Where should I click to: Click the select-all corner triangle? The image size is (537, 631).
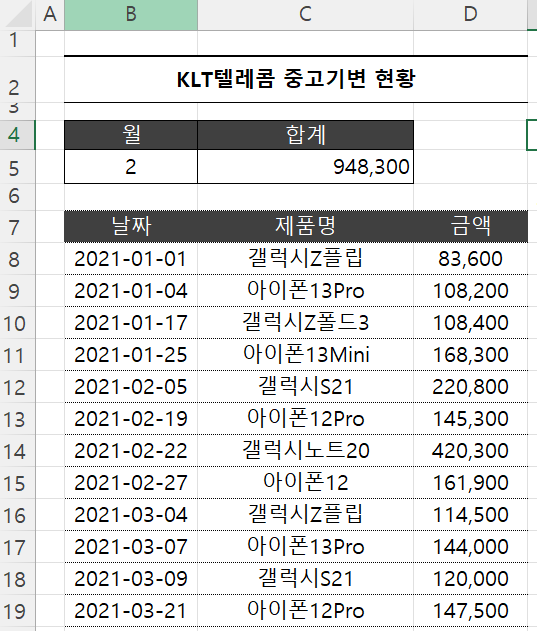pyautogui.click(x=18, y=15)
